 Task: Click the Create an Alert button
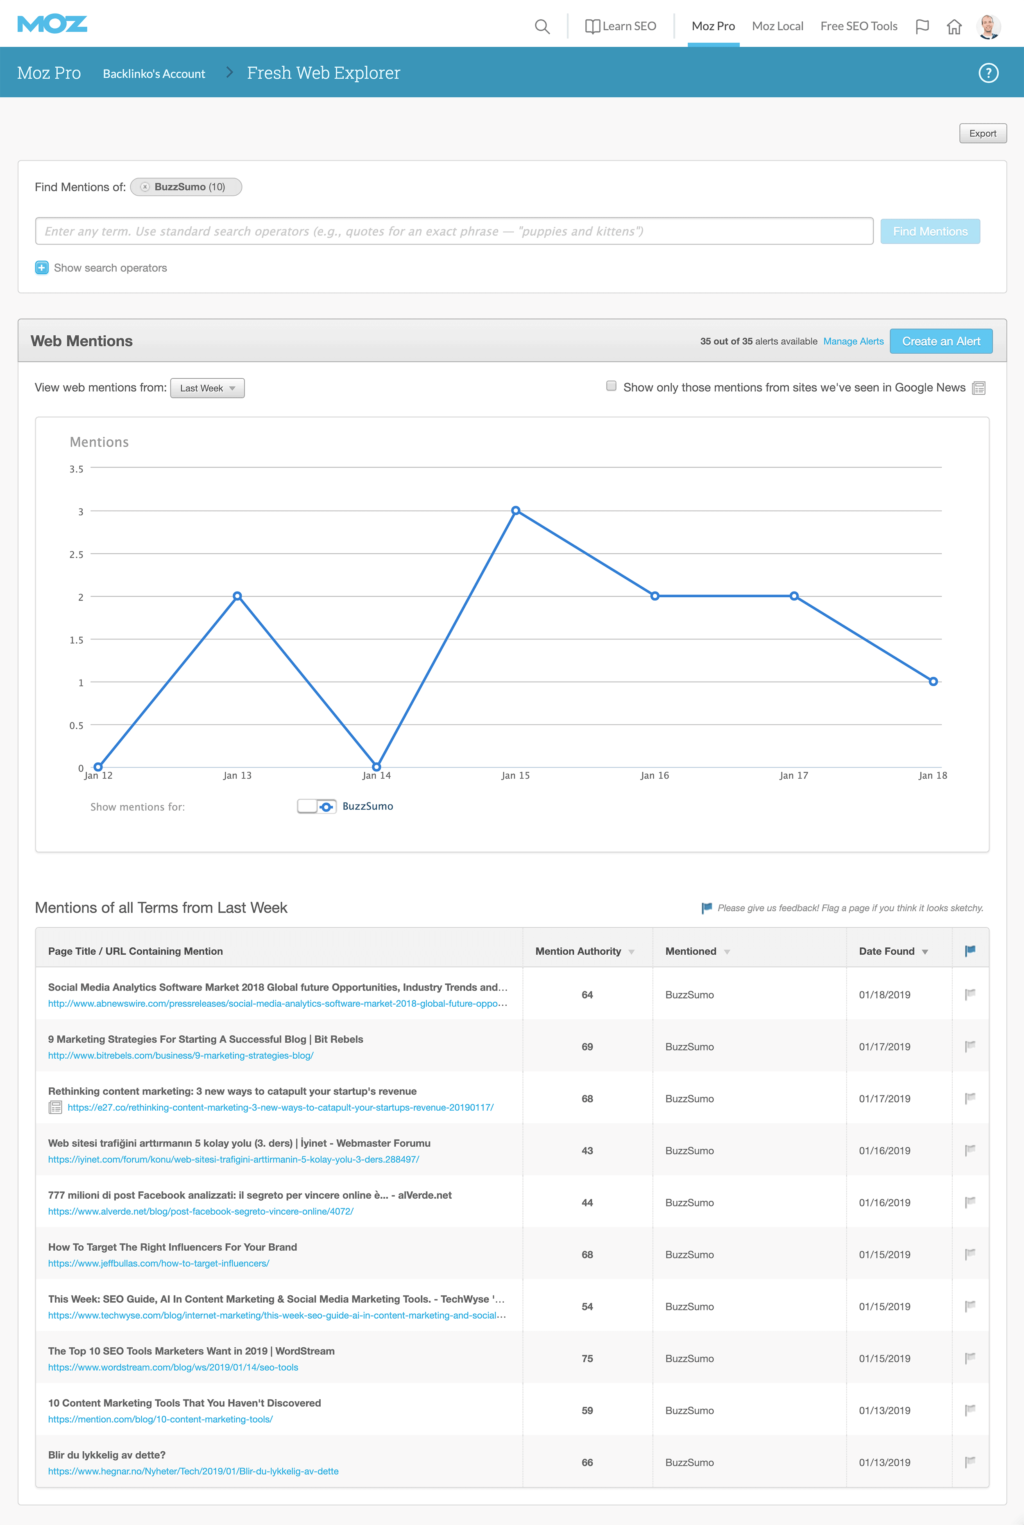coord(940,341)
